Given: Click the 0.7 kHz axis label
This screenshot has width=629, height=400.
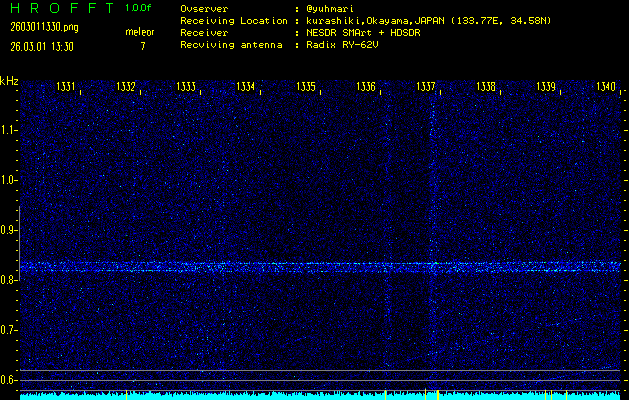Looking at the screenshot, I should (x=9, y=330).
